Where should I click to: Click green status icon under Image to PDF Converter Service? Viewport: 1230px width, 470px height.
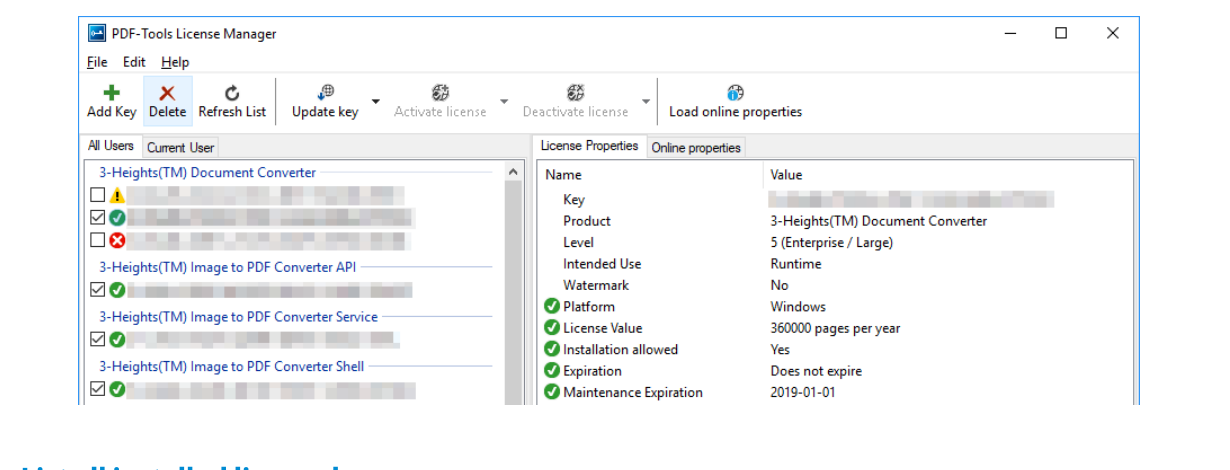pos(117,339)
